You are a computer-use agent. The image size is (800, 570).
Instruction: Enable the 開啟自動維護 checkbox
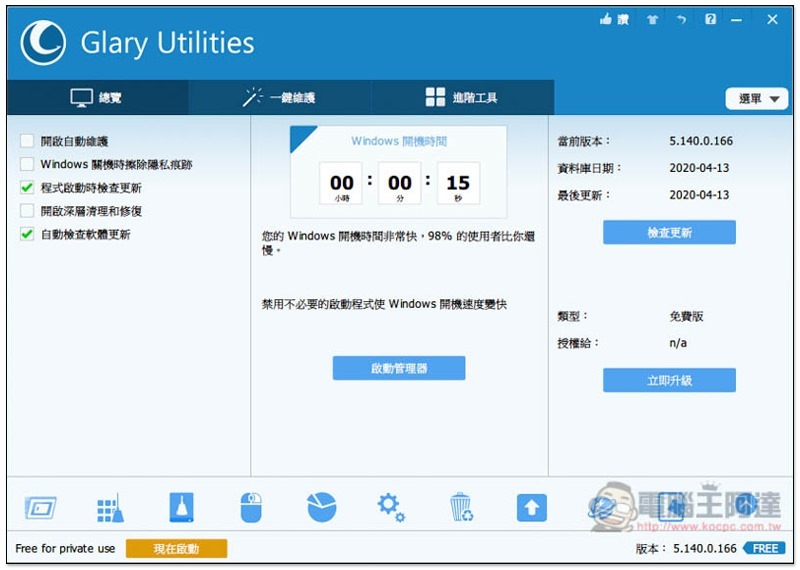pyautogui.click(x=27, y=141)
